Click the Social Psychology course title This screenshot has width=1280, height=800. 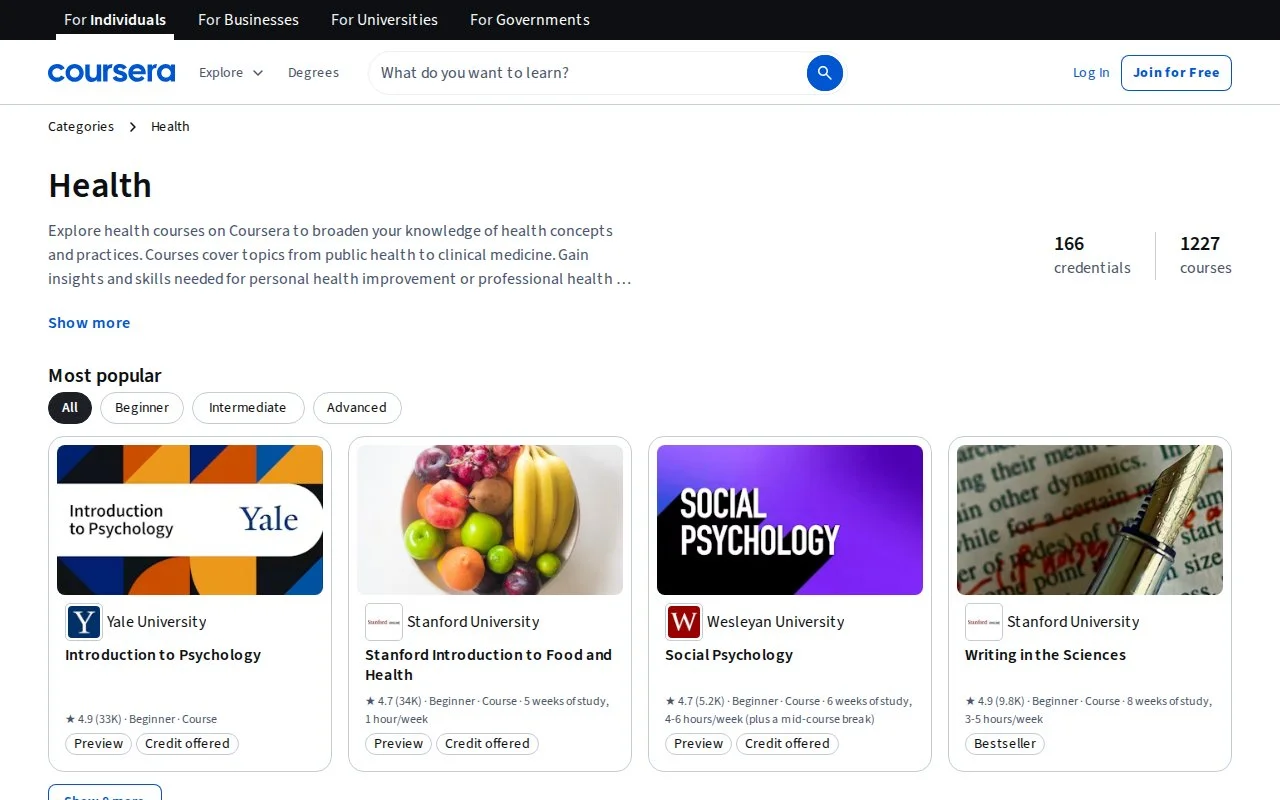click(729, 655)
